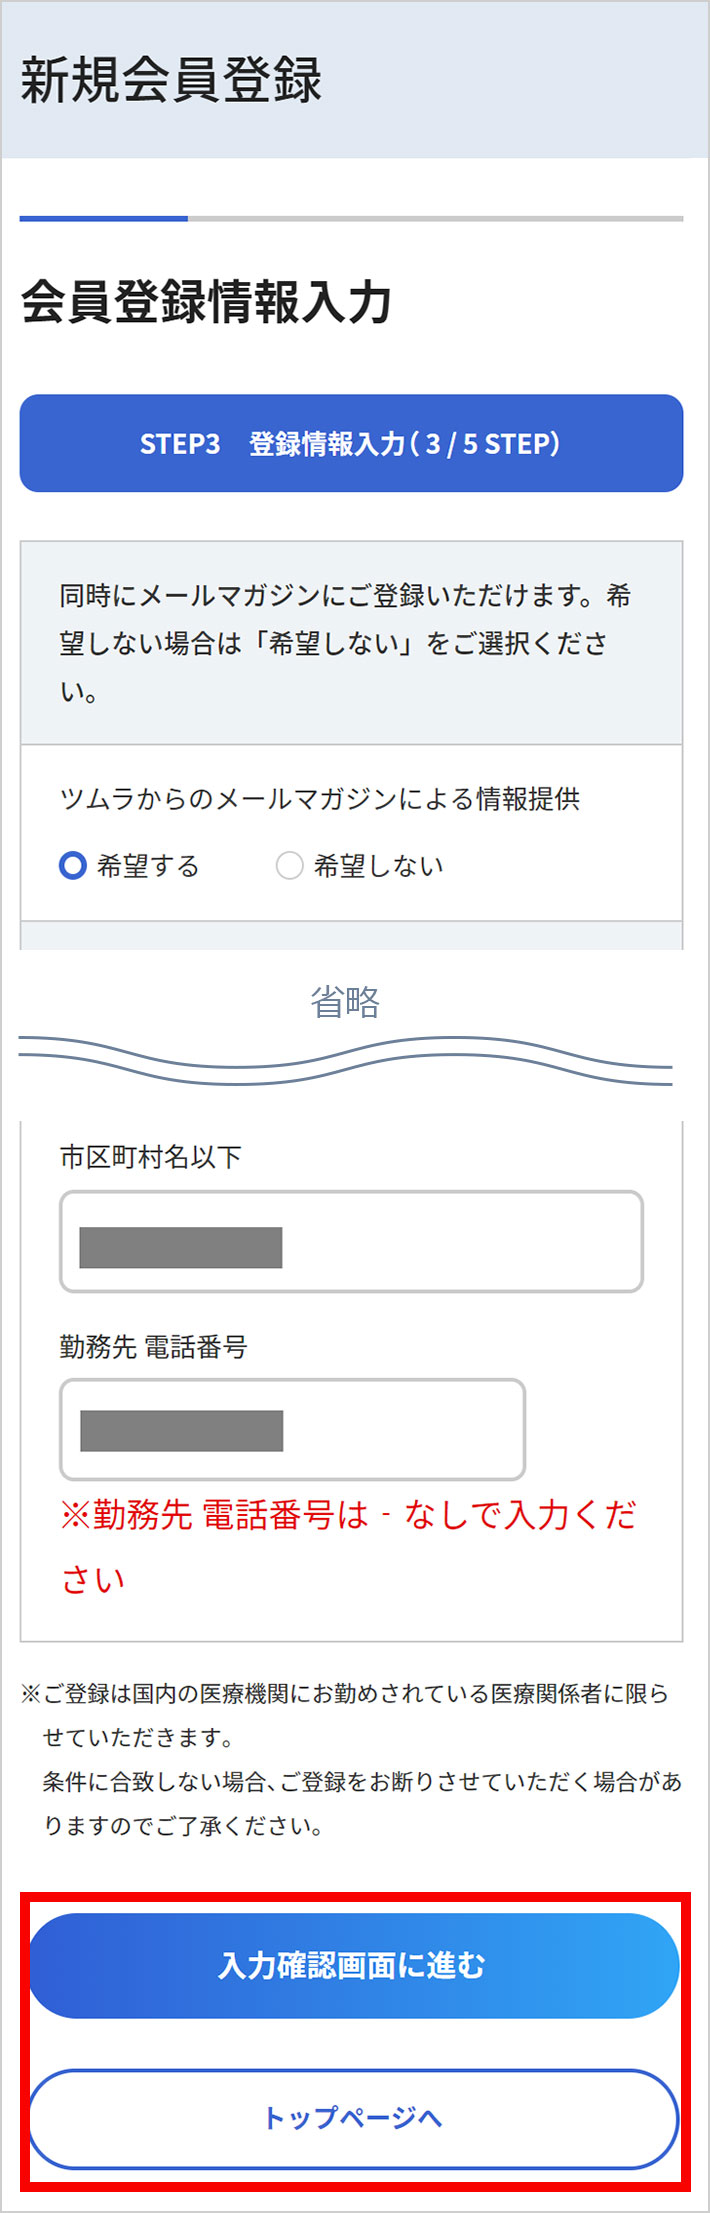The height and width of the screenshot is (2213, 710).
Task: Select the grayed-out text in the address field
Action: (x=184, y=1248)
